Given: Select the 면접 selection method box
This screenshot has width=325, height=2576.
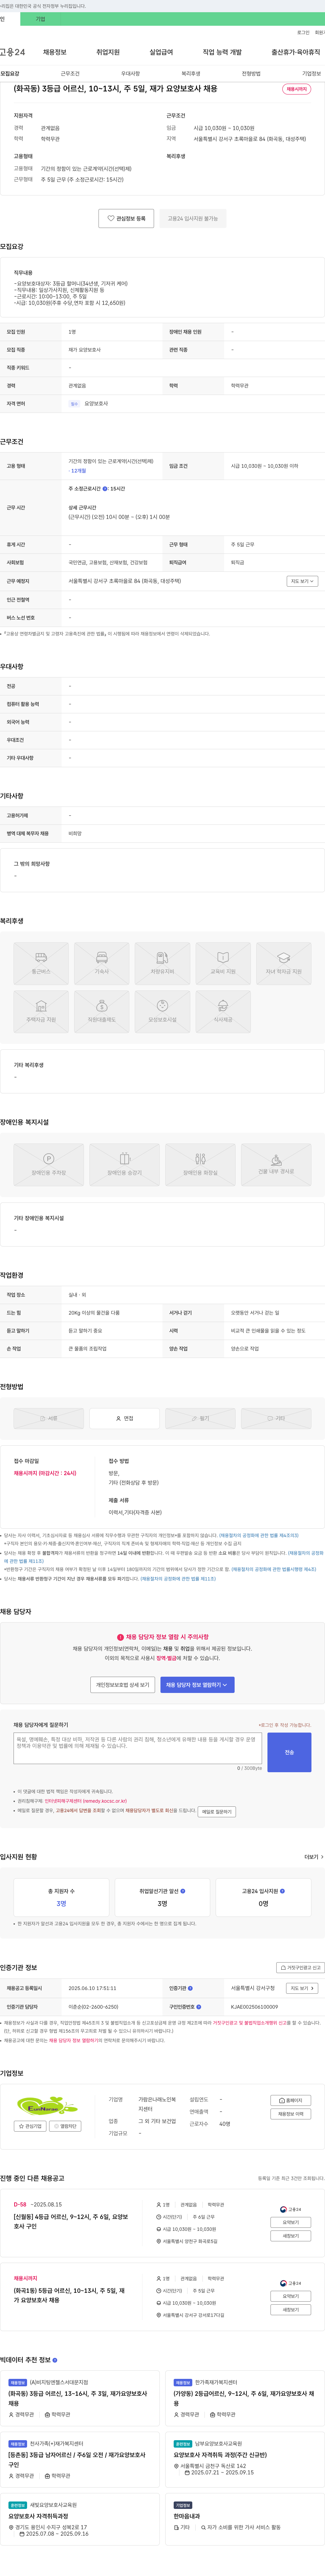Looking at the screenshot, I should click(124, 1418).
